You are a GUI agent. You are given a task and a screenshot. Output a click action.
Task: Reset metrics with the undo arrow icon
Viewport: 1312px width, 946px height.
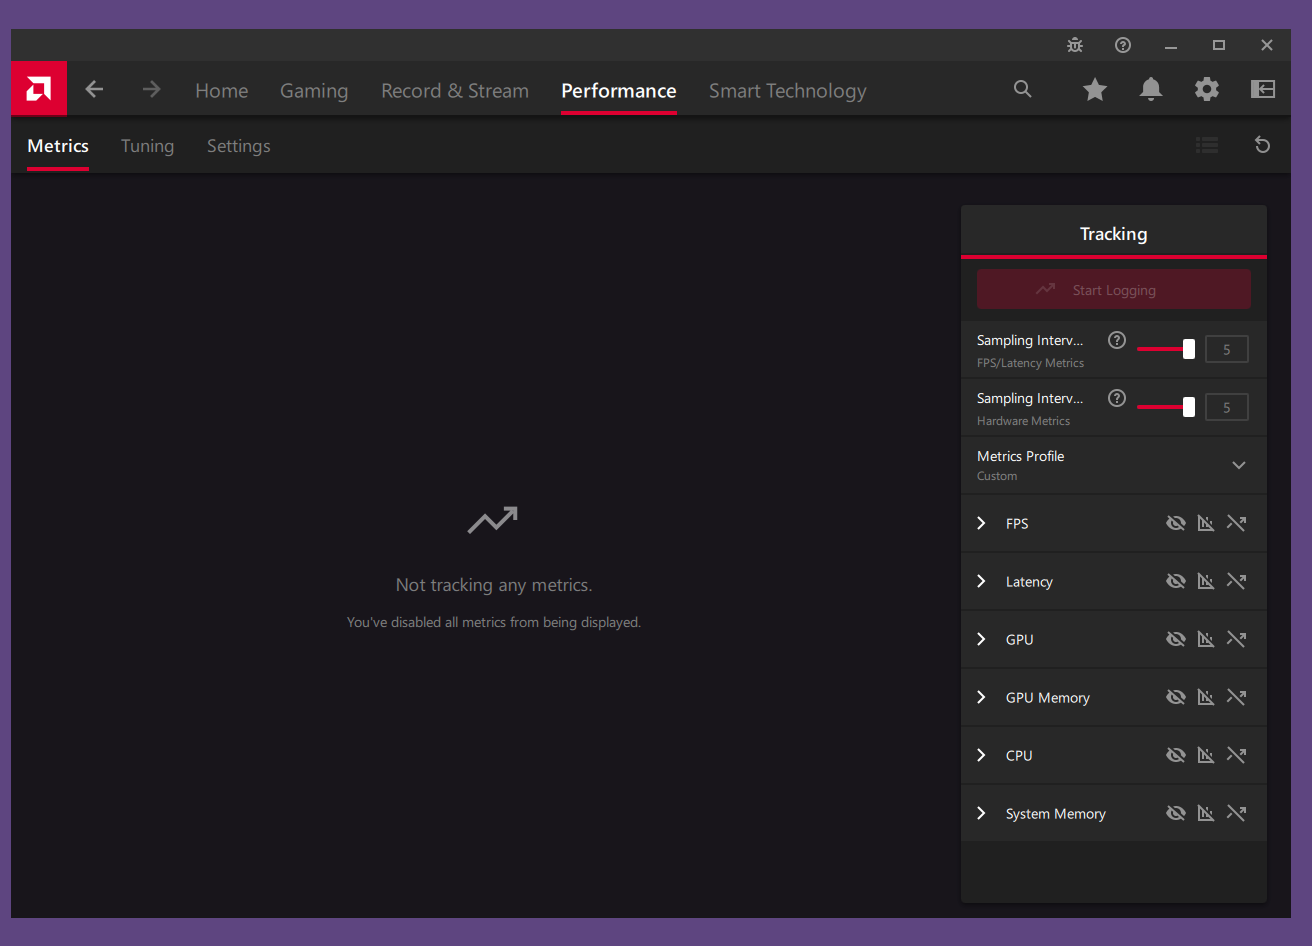pos(1263,145)
